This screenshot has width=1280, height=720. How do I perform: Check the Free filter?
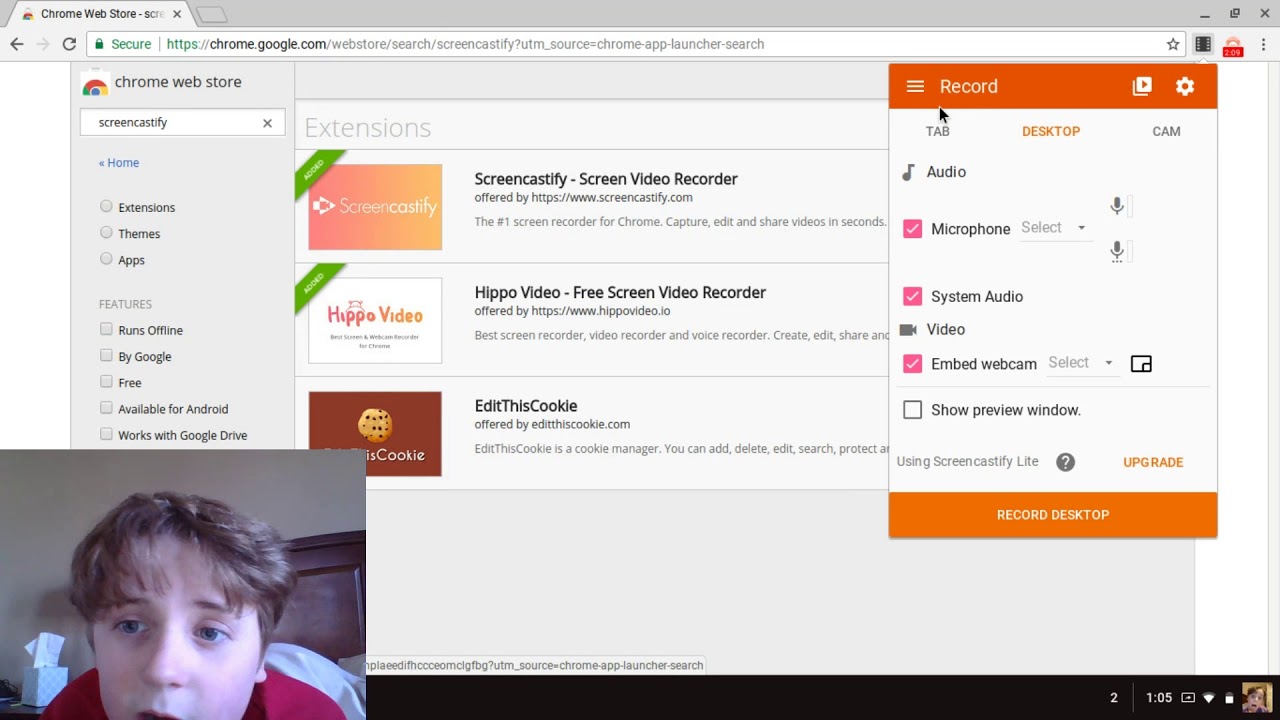[x=106, y=381]
